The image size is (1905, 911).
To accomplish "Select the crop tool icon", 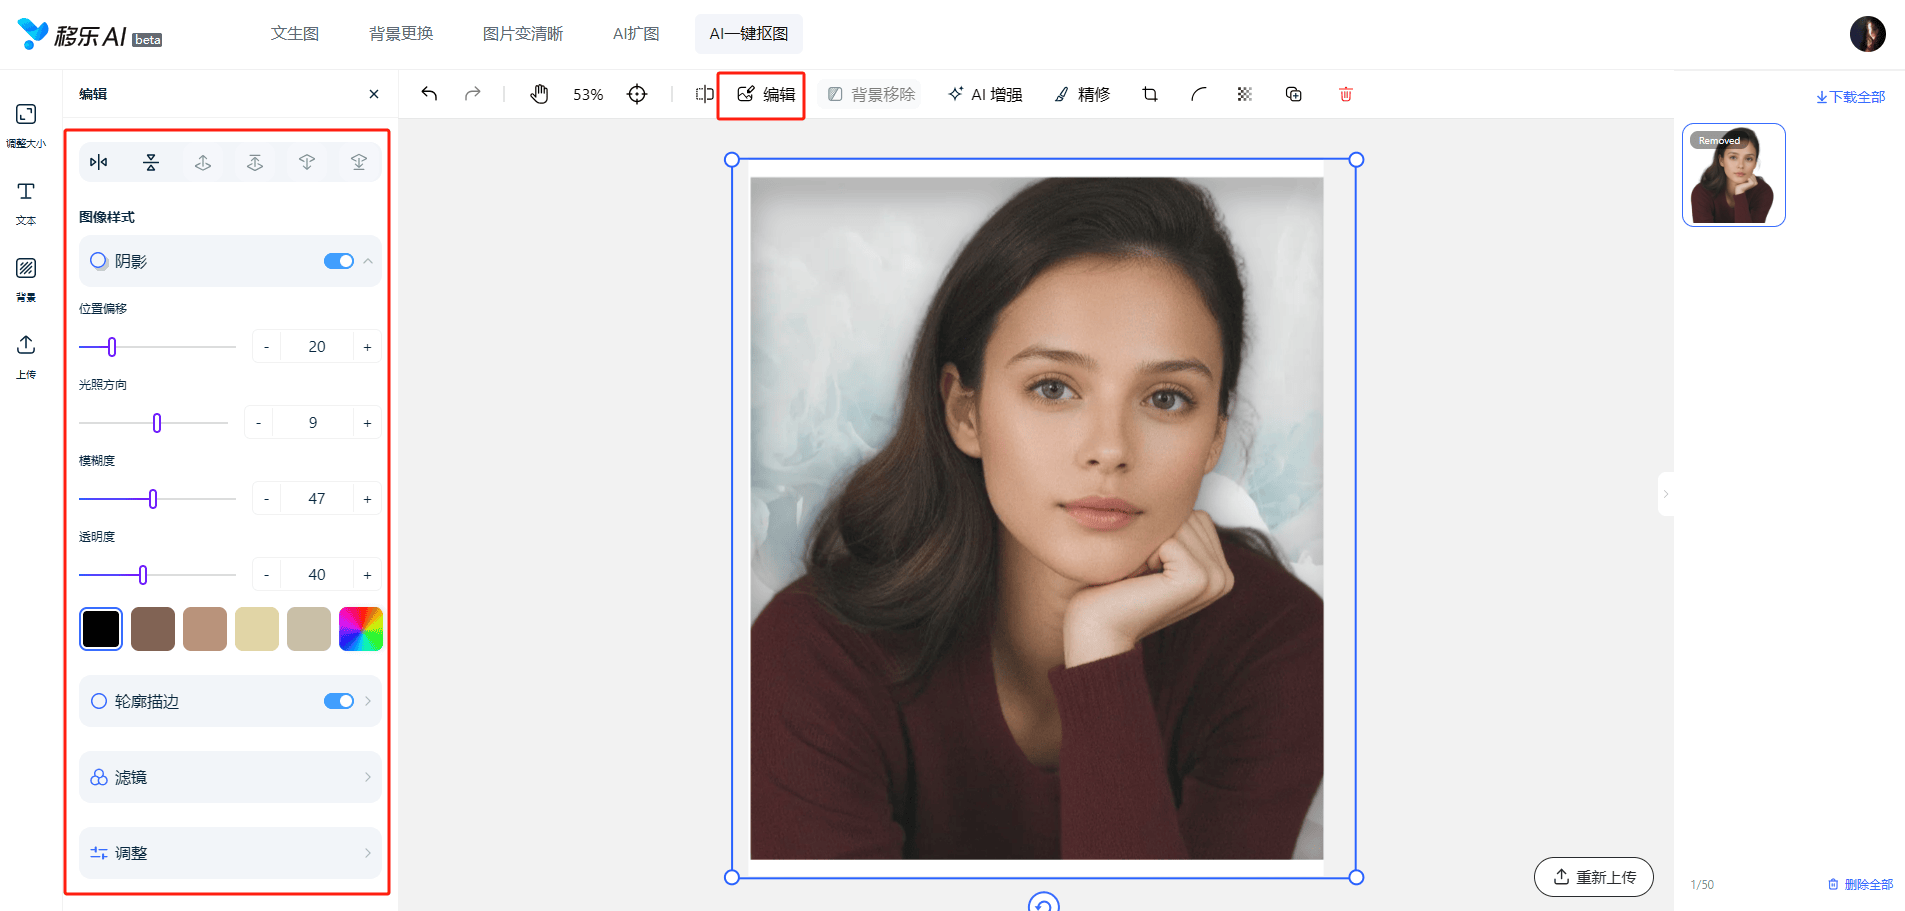I will [1150, 94].
